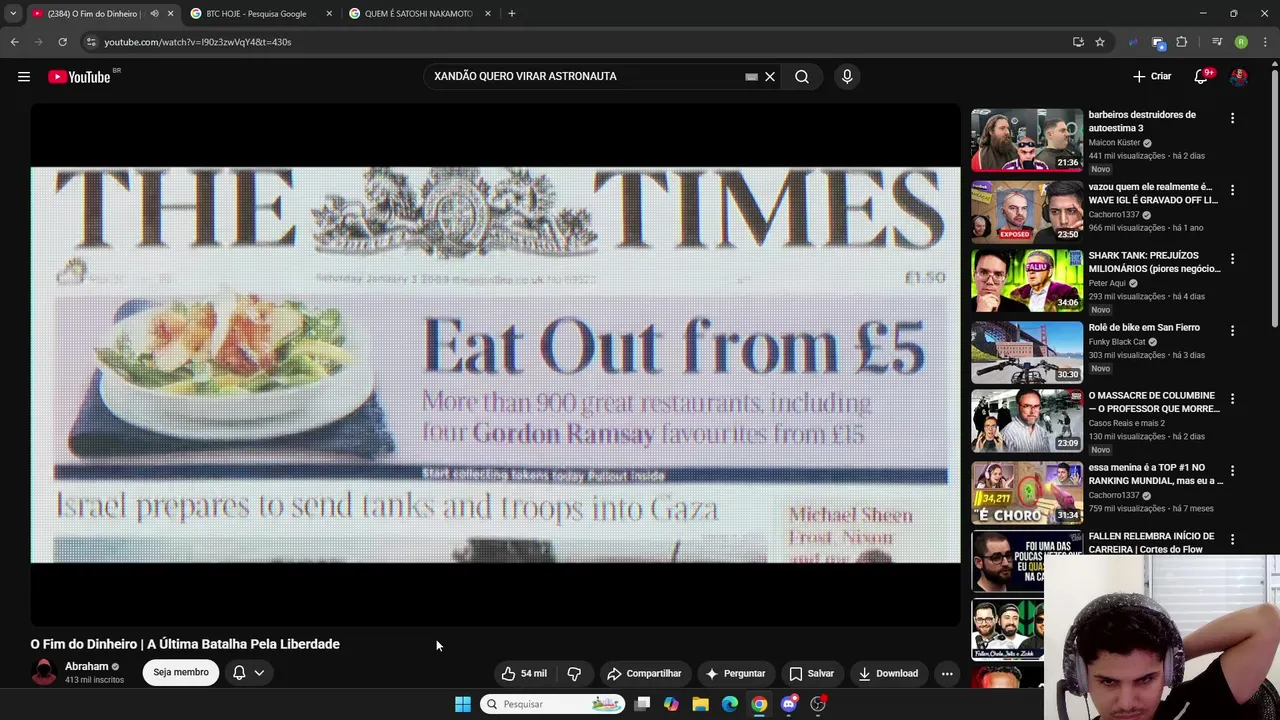Click the Compartilhar share button
The height and width of the screenshot is (720, 1280).
pos(644,673)
